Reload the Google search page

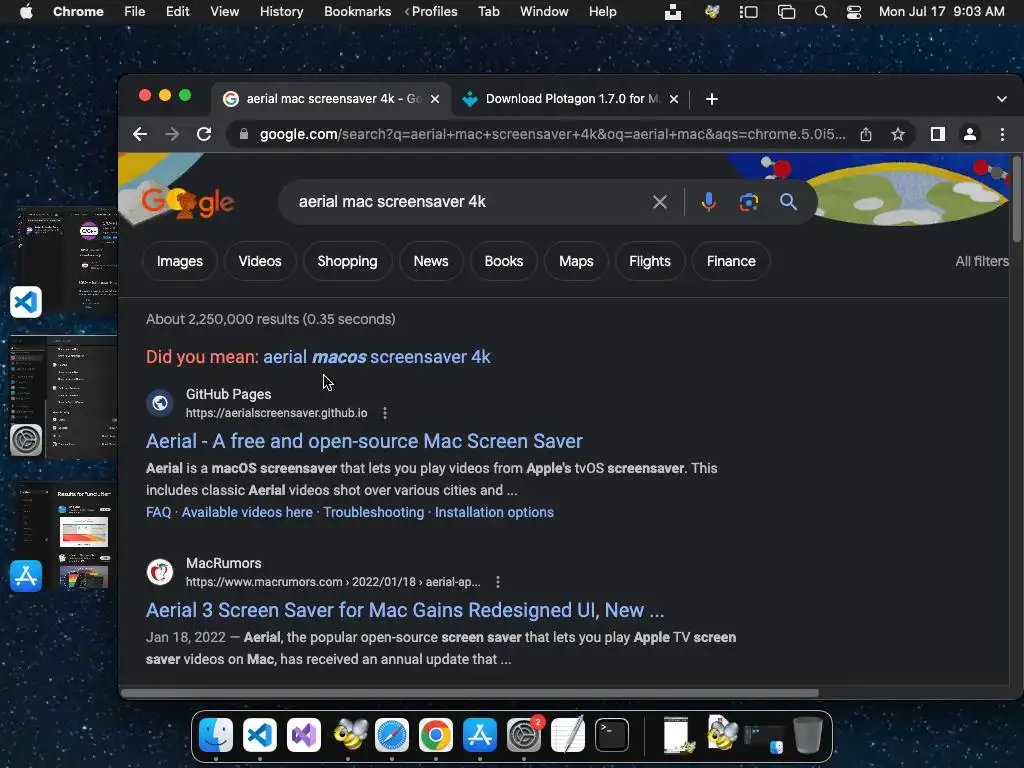click(204, 135)
